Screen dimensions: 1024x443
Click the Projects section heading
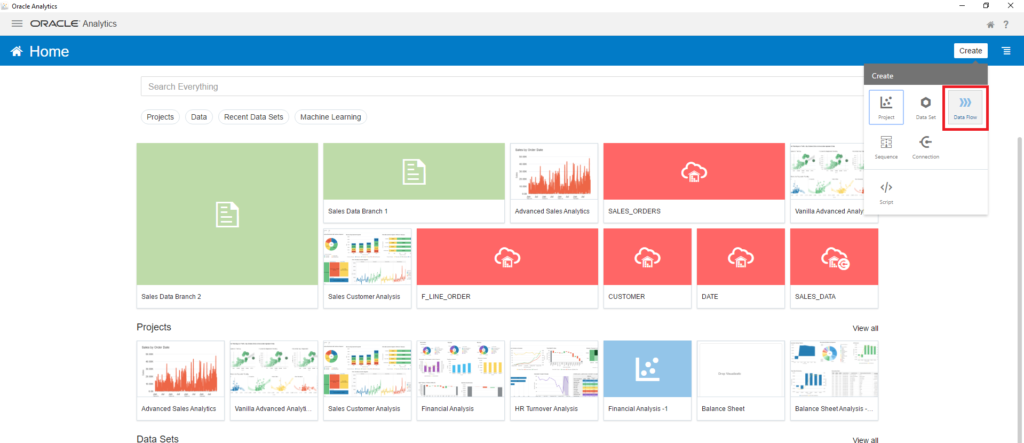coord(154,327)
